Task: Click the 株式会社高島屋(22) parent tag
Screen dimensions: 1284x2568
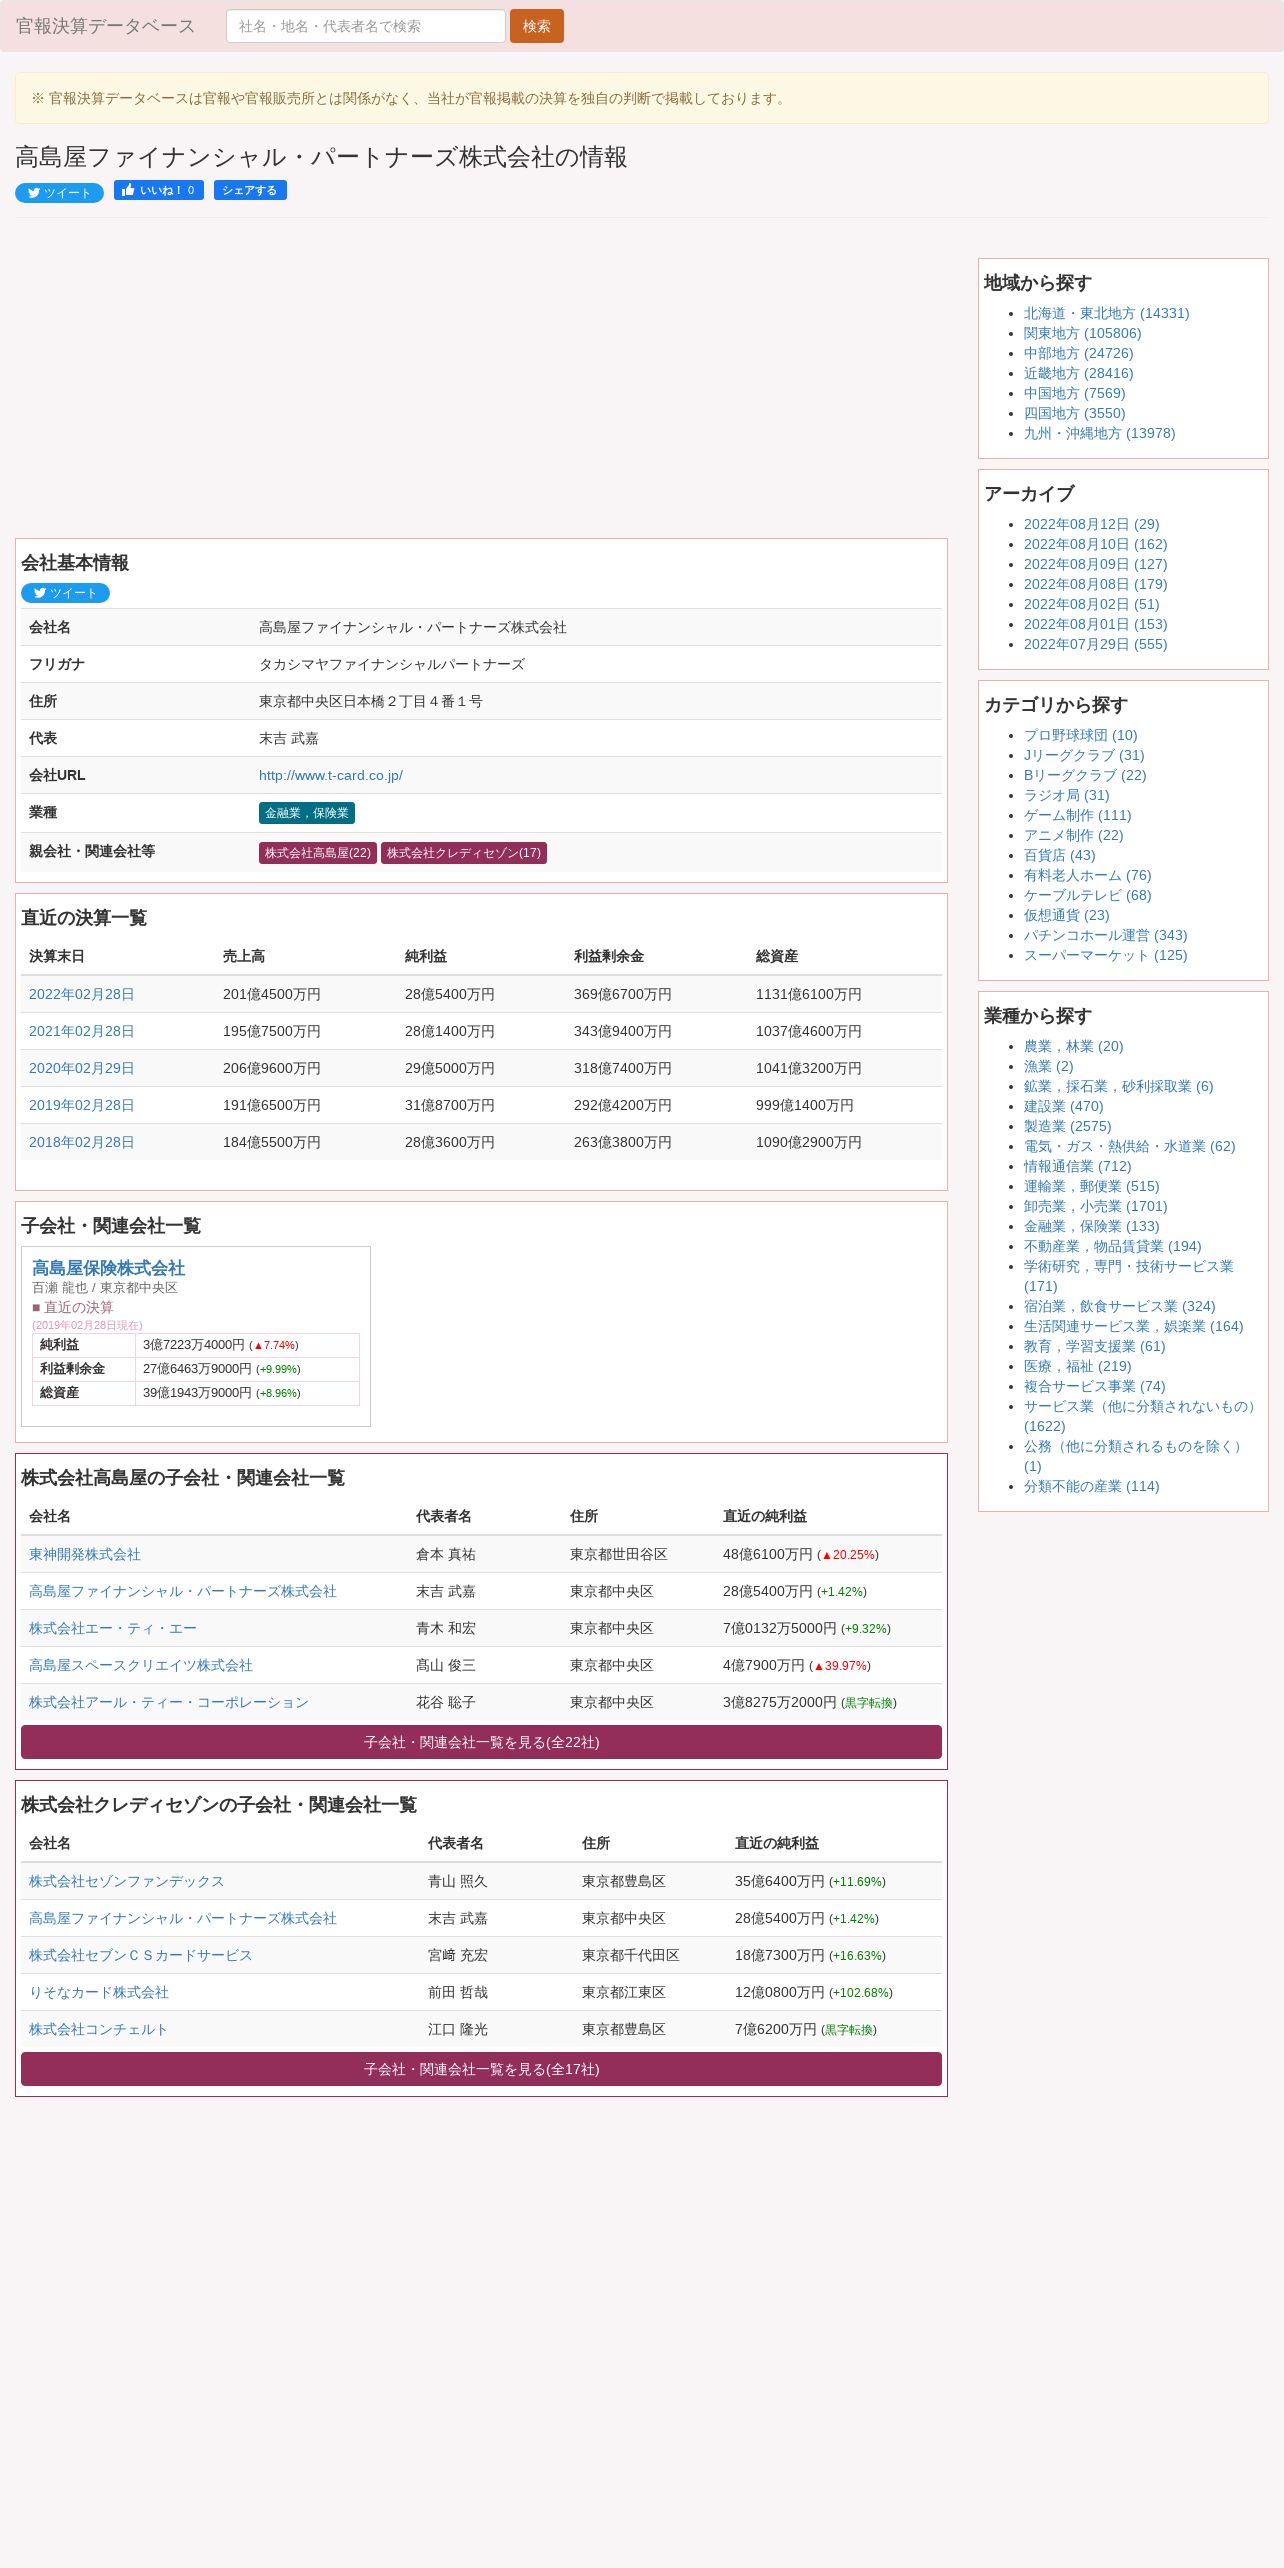Action: [x=318, y=853]
